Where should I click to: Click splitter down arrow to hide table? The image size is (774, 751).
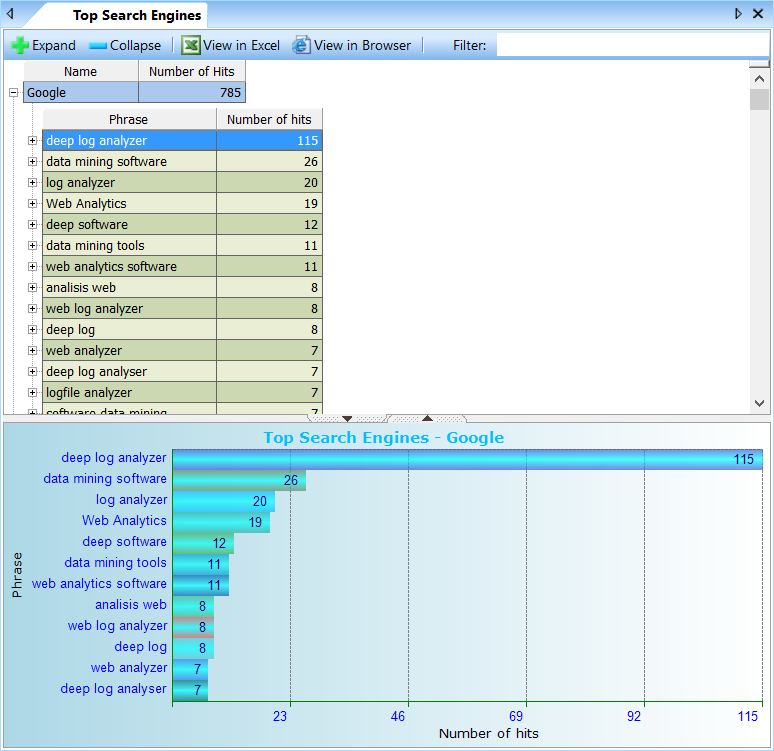tap(348, 419)
